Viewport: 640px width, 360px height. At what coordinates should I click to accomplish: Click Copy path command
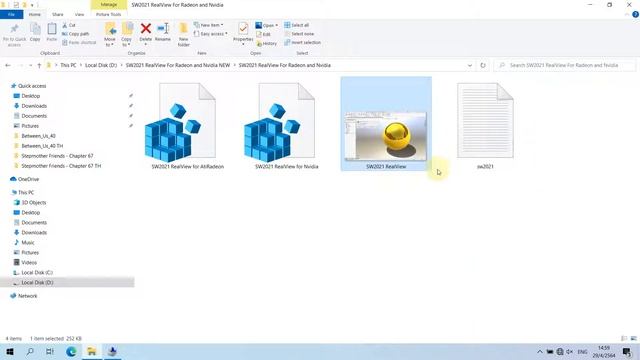click(x=76, y=34)
